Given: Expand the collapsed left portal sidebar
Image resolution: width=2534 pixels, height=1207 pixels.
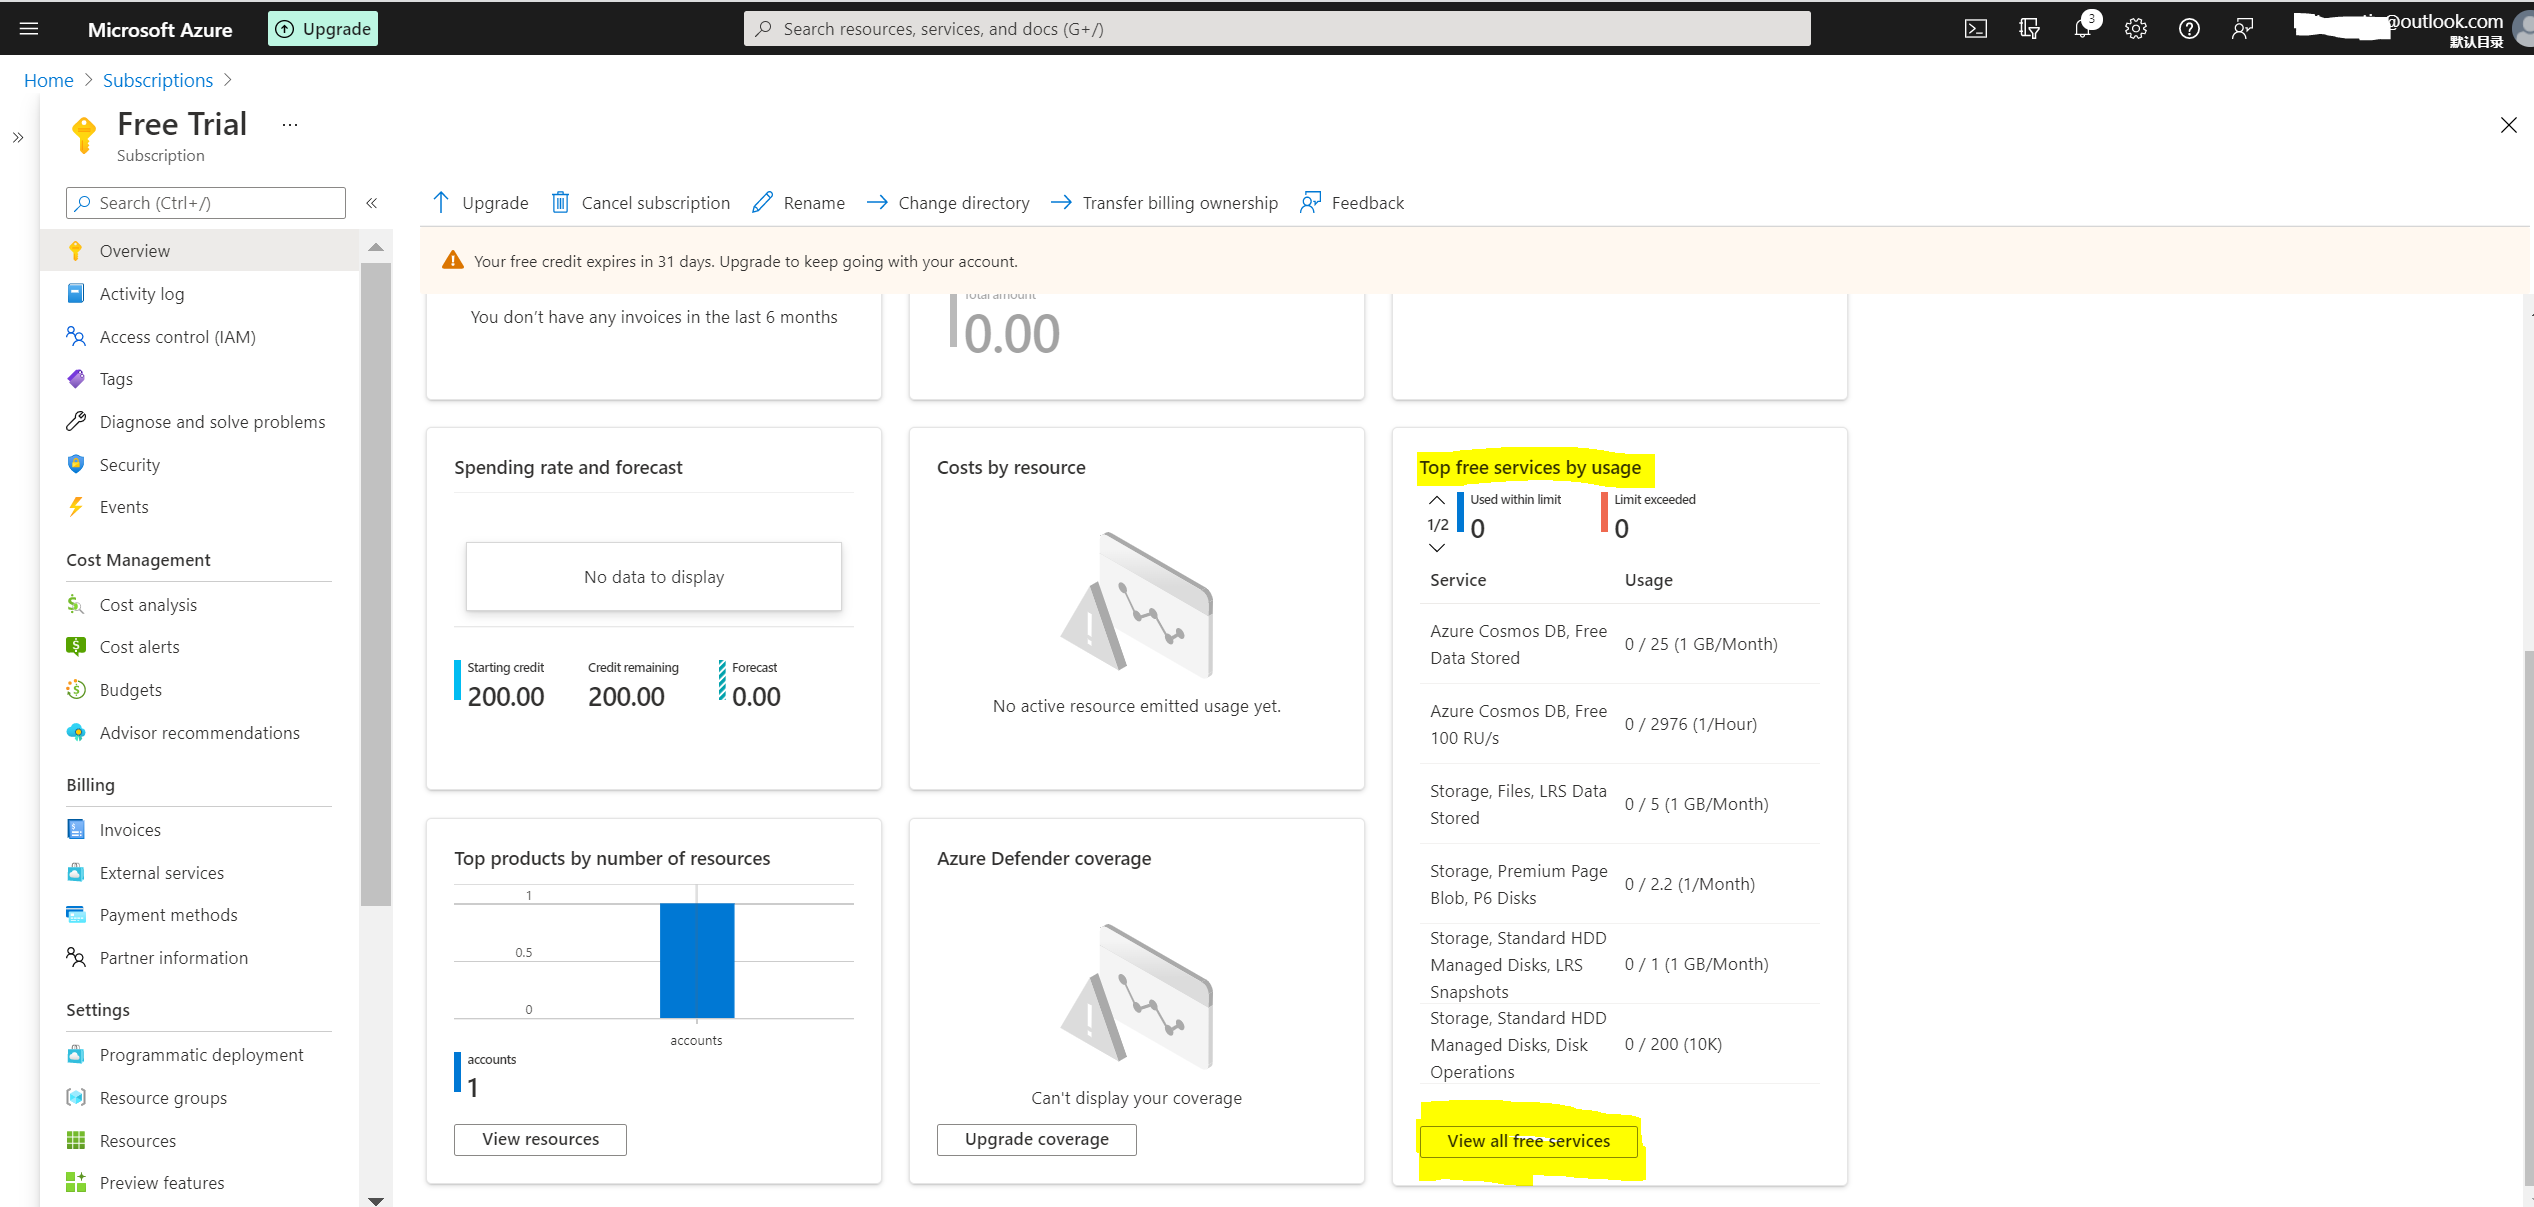Looking at the screenshot, I should (18, 138).
